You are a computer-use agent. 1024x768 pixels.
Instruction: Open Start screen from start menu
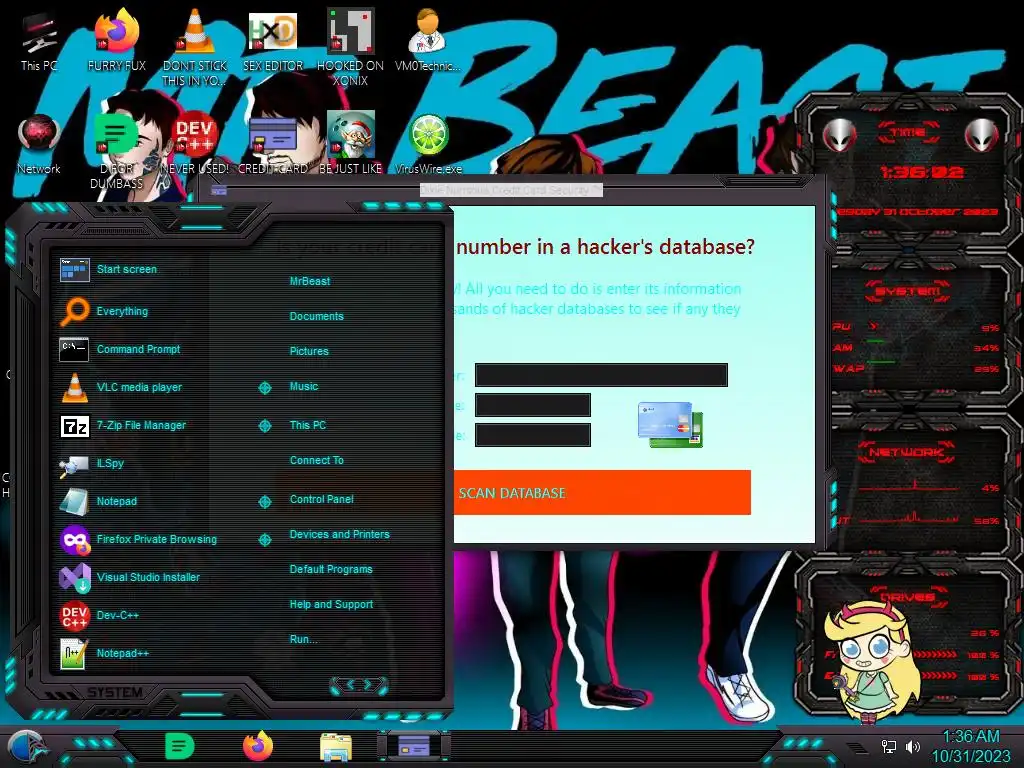coord(127,269)
